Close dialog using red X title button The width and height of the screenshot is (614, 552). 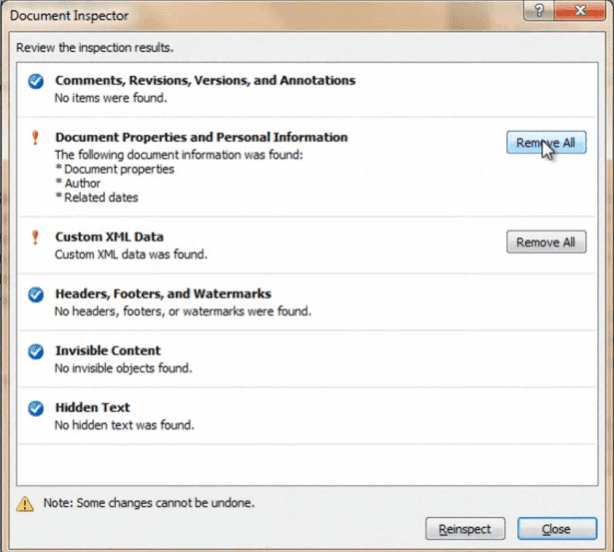[x=580, y=11]
